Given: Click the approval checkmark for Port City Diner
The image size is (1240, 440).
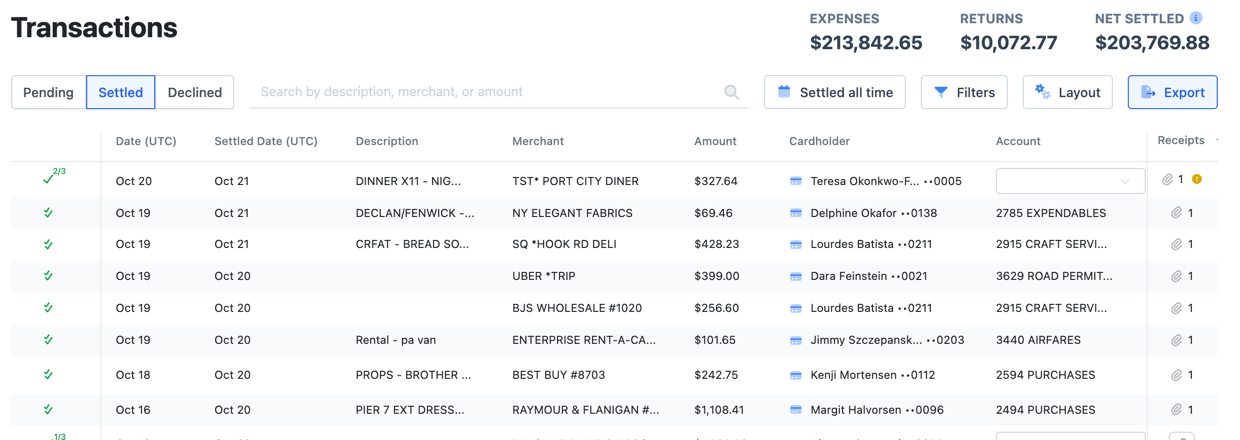Looking at the screenshot, I should click(49, 180).
